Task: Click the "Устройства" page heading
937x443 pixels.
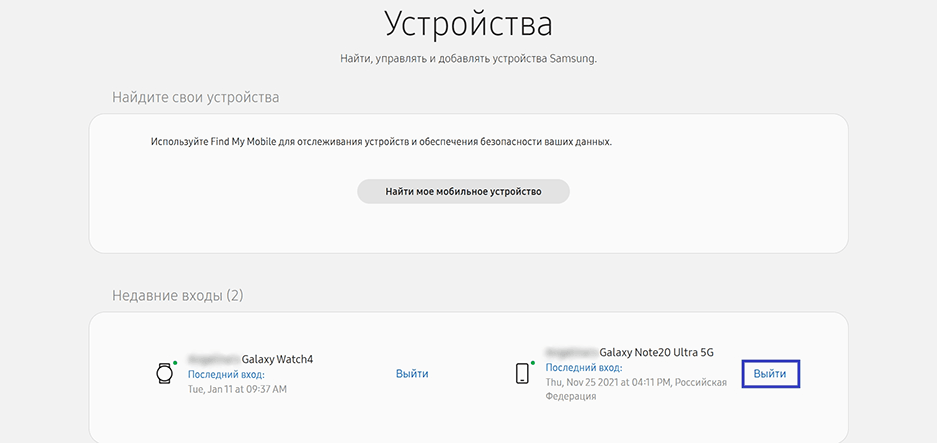Action: [468, 24]
